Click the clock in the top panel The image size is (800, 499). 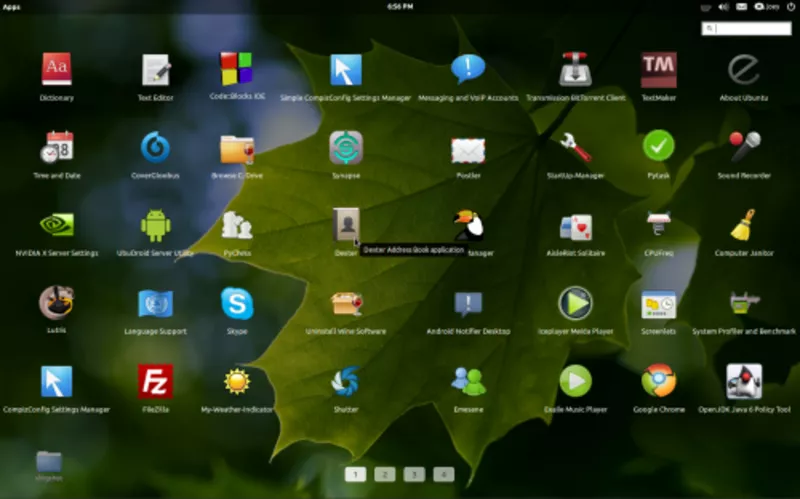(x=400, y=7)
